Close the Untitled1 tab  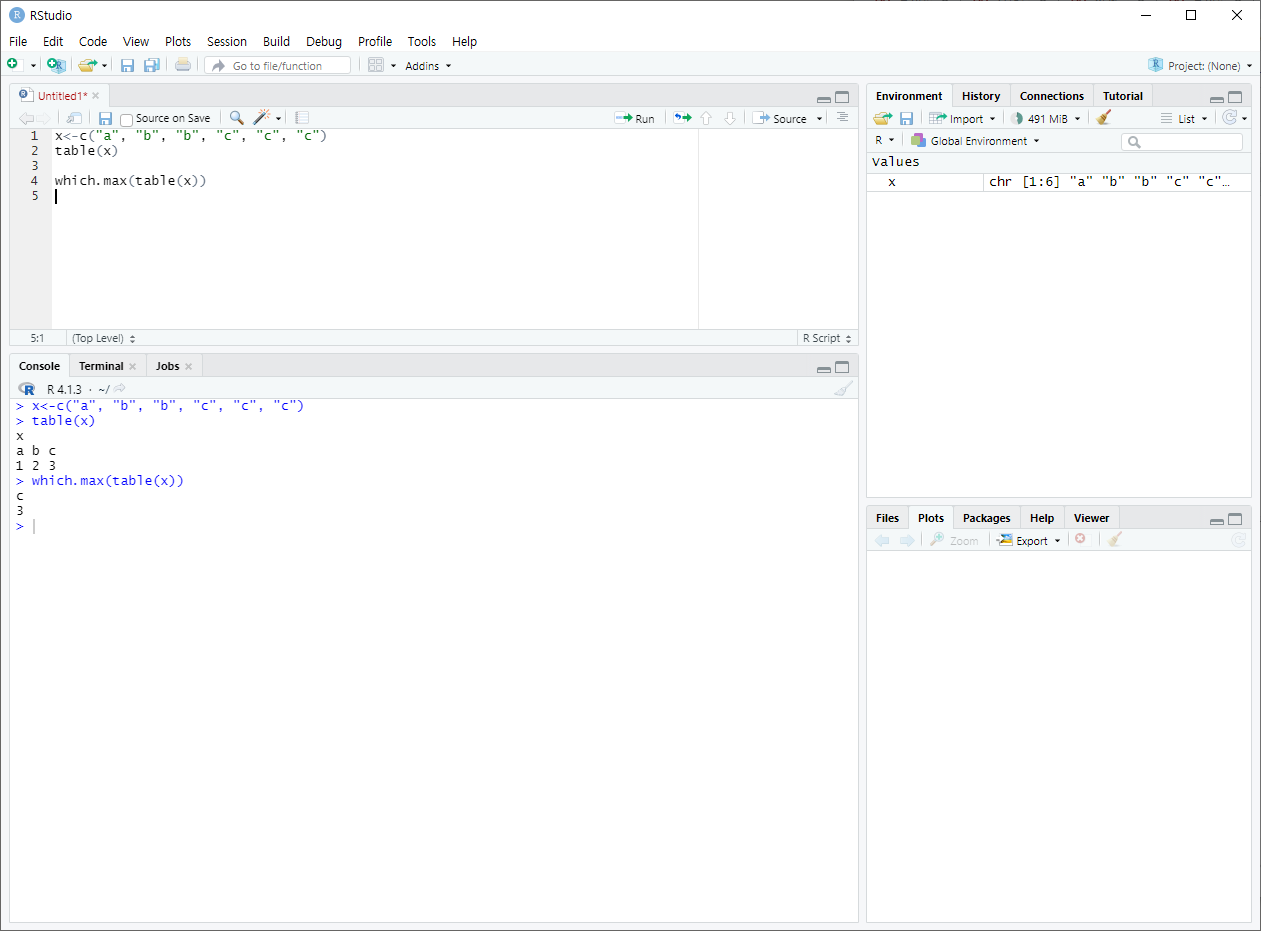coord(96,96)
